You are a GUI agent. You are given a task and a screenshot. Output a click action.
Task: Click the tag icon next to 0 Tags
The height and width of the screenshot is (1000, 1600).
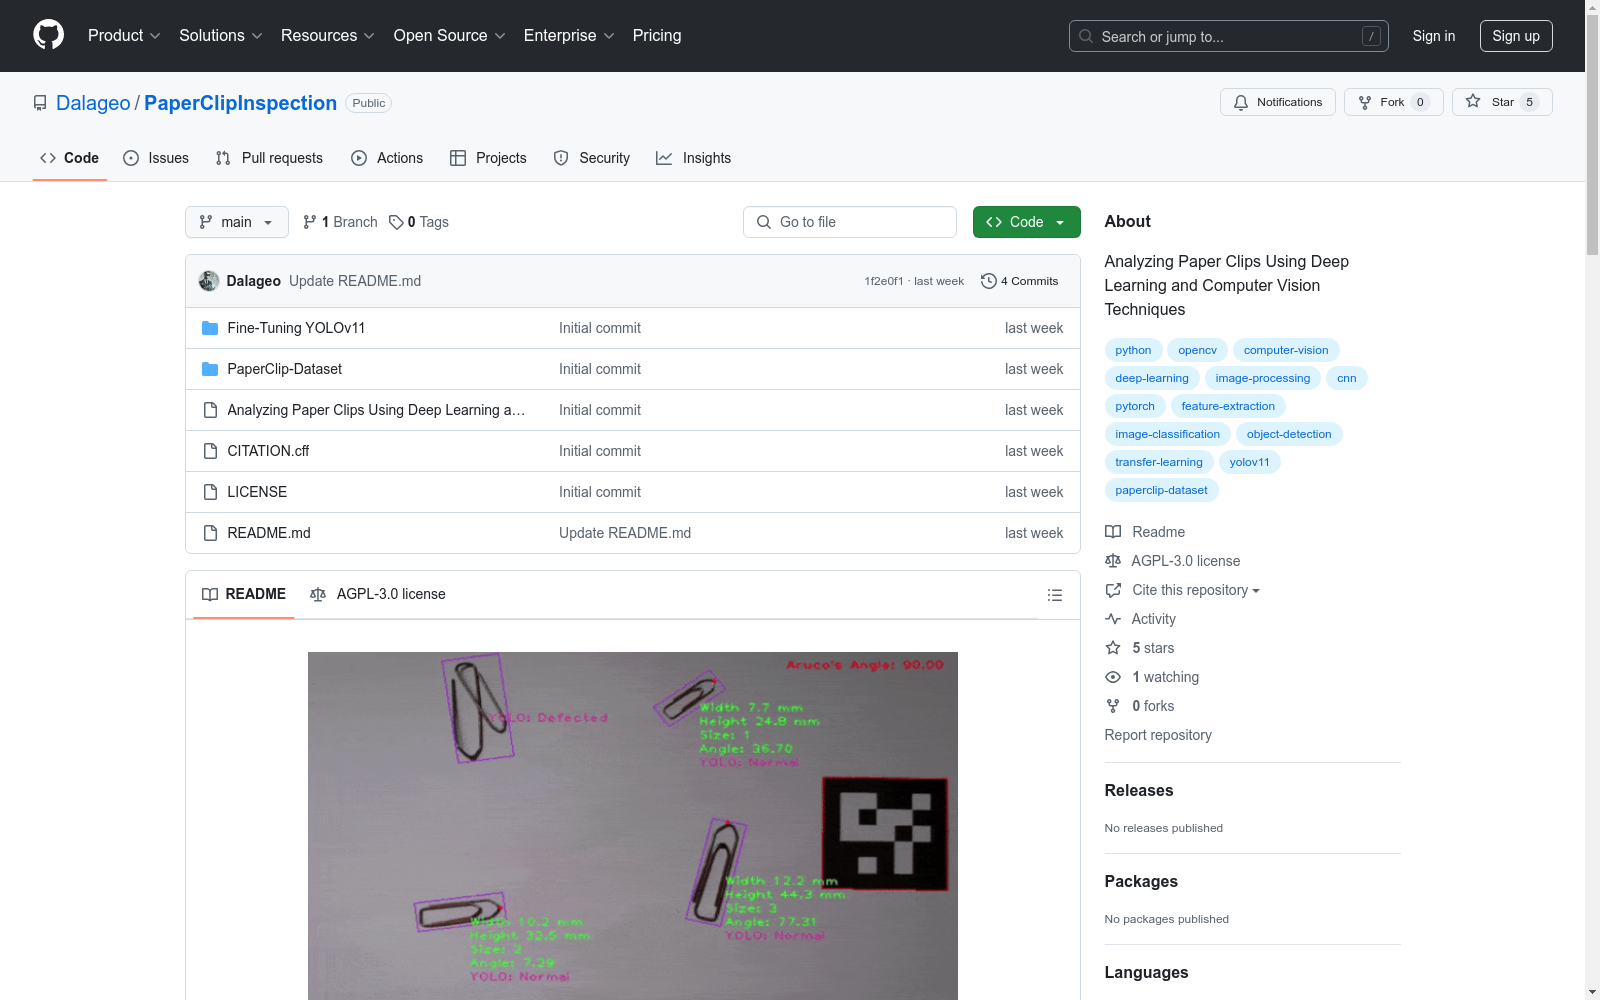(x=396, y=222)
